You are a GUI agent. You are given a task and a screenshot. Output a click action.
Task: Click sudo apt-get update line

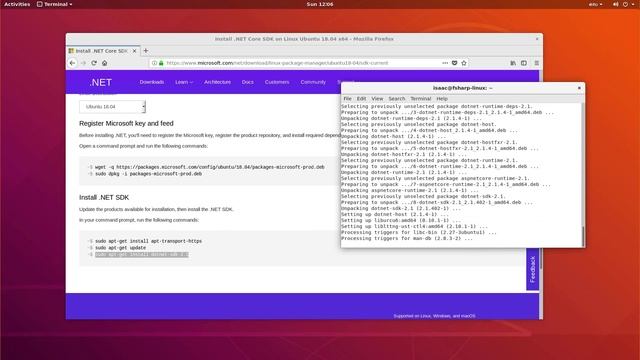pyautogui.click(x=120, y=248)
